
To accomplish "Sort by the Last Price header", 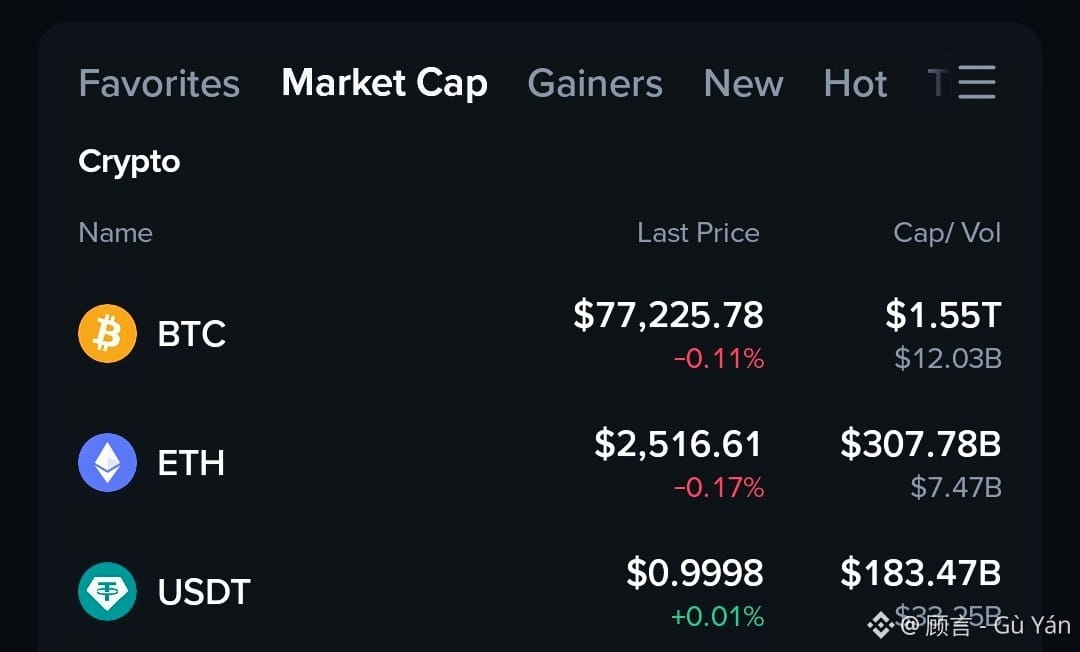I will pos(698,233).
